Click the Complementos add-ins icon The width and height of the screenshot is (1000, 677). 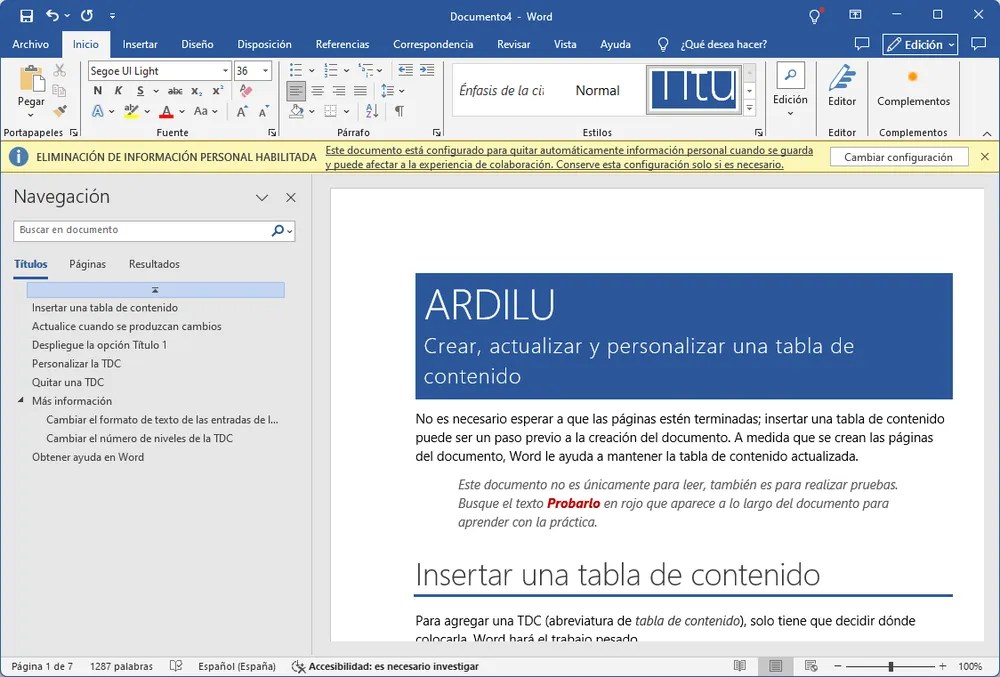pyautogui.click(x=913, y=85)
